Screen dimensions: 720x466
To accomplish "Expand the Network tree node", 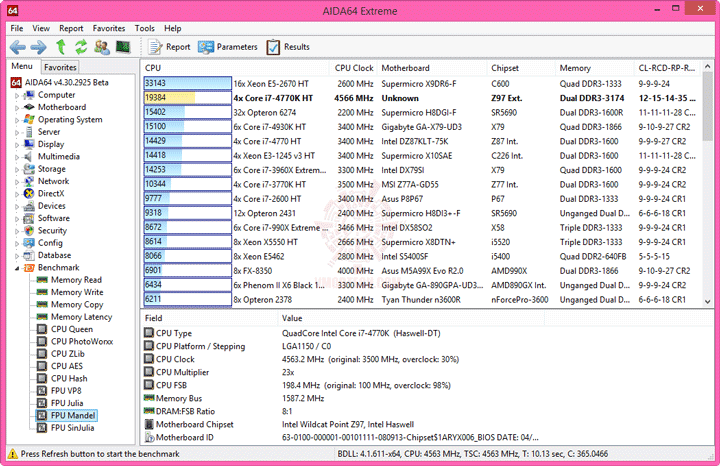I will coord(17,182).
